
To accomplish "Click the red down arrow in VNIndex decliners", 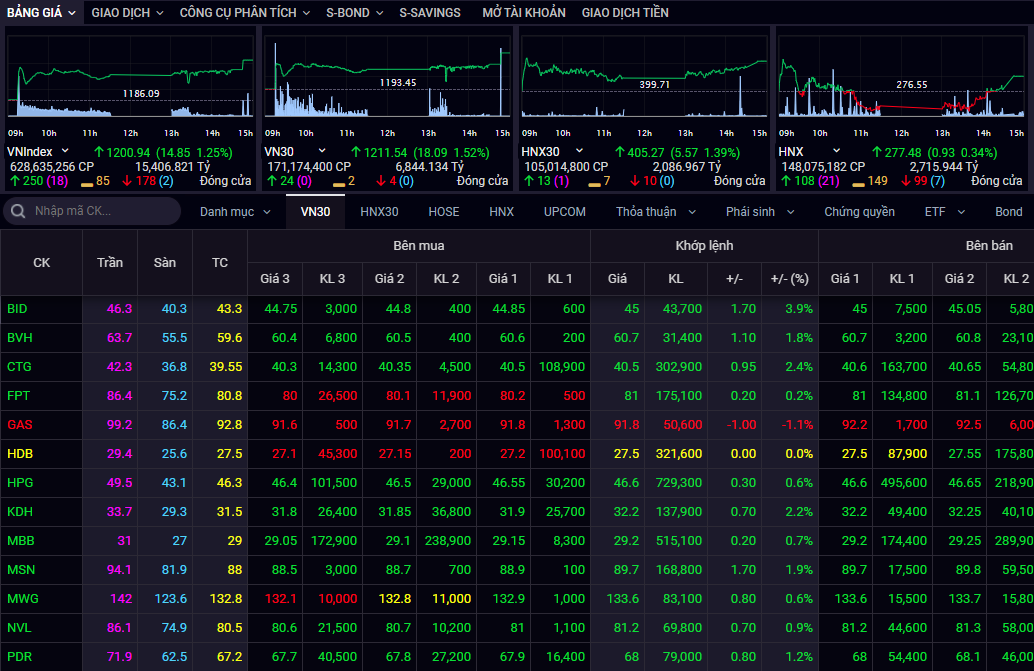I will 127,181.
